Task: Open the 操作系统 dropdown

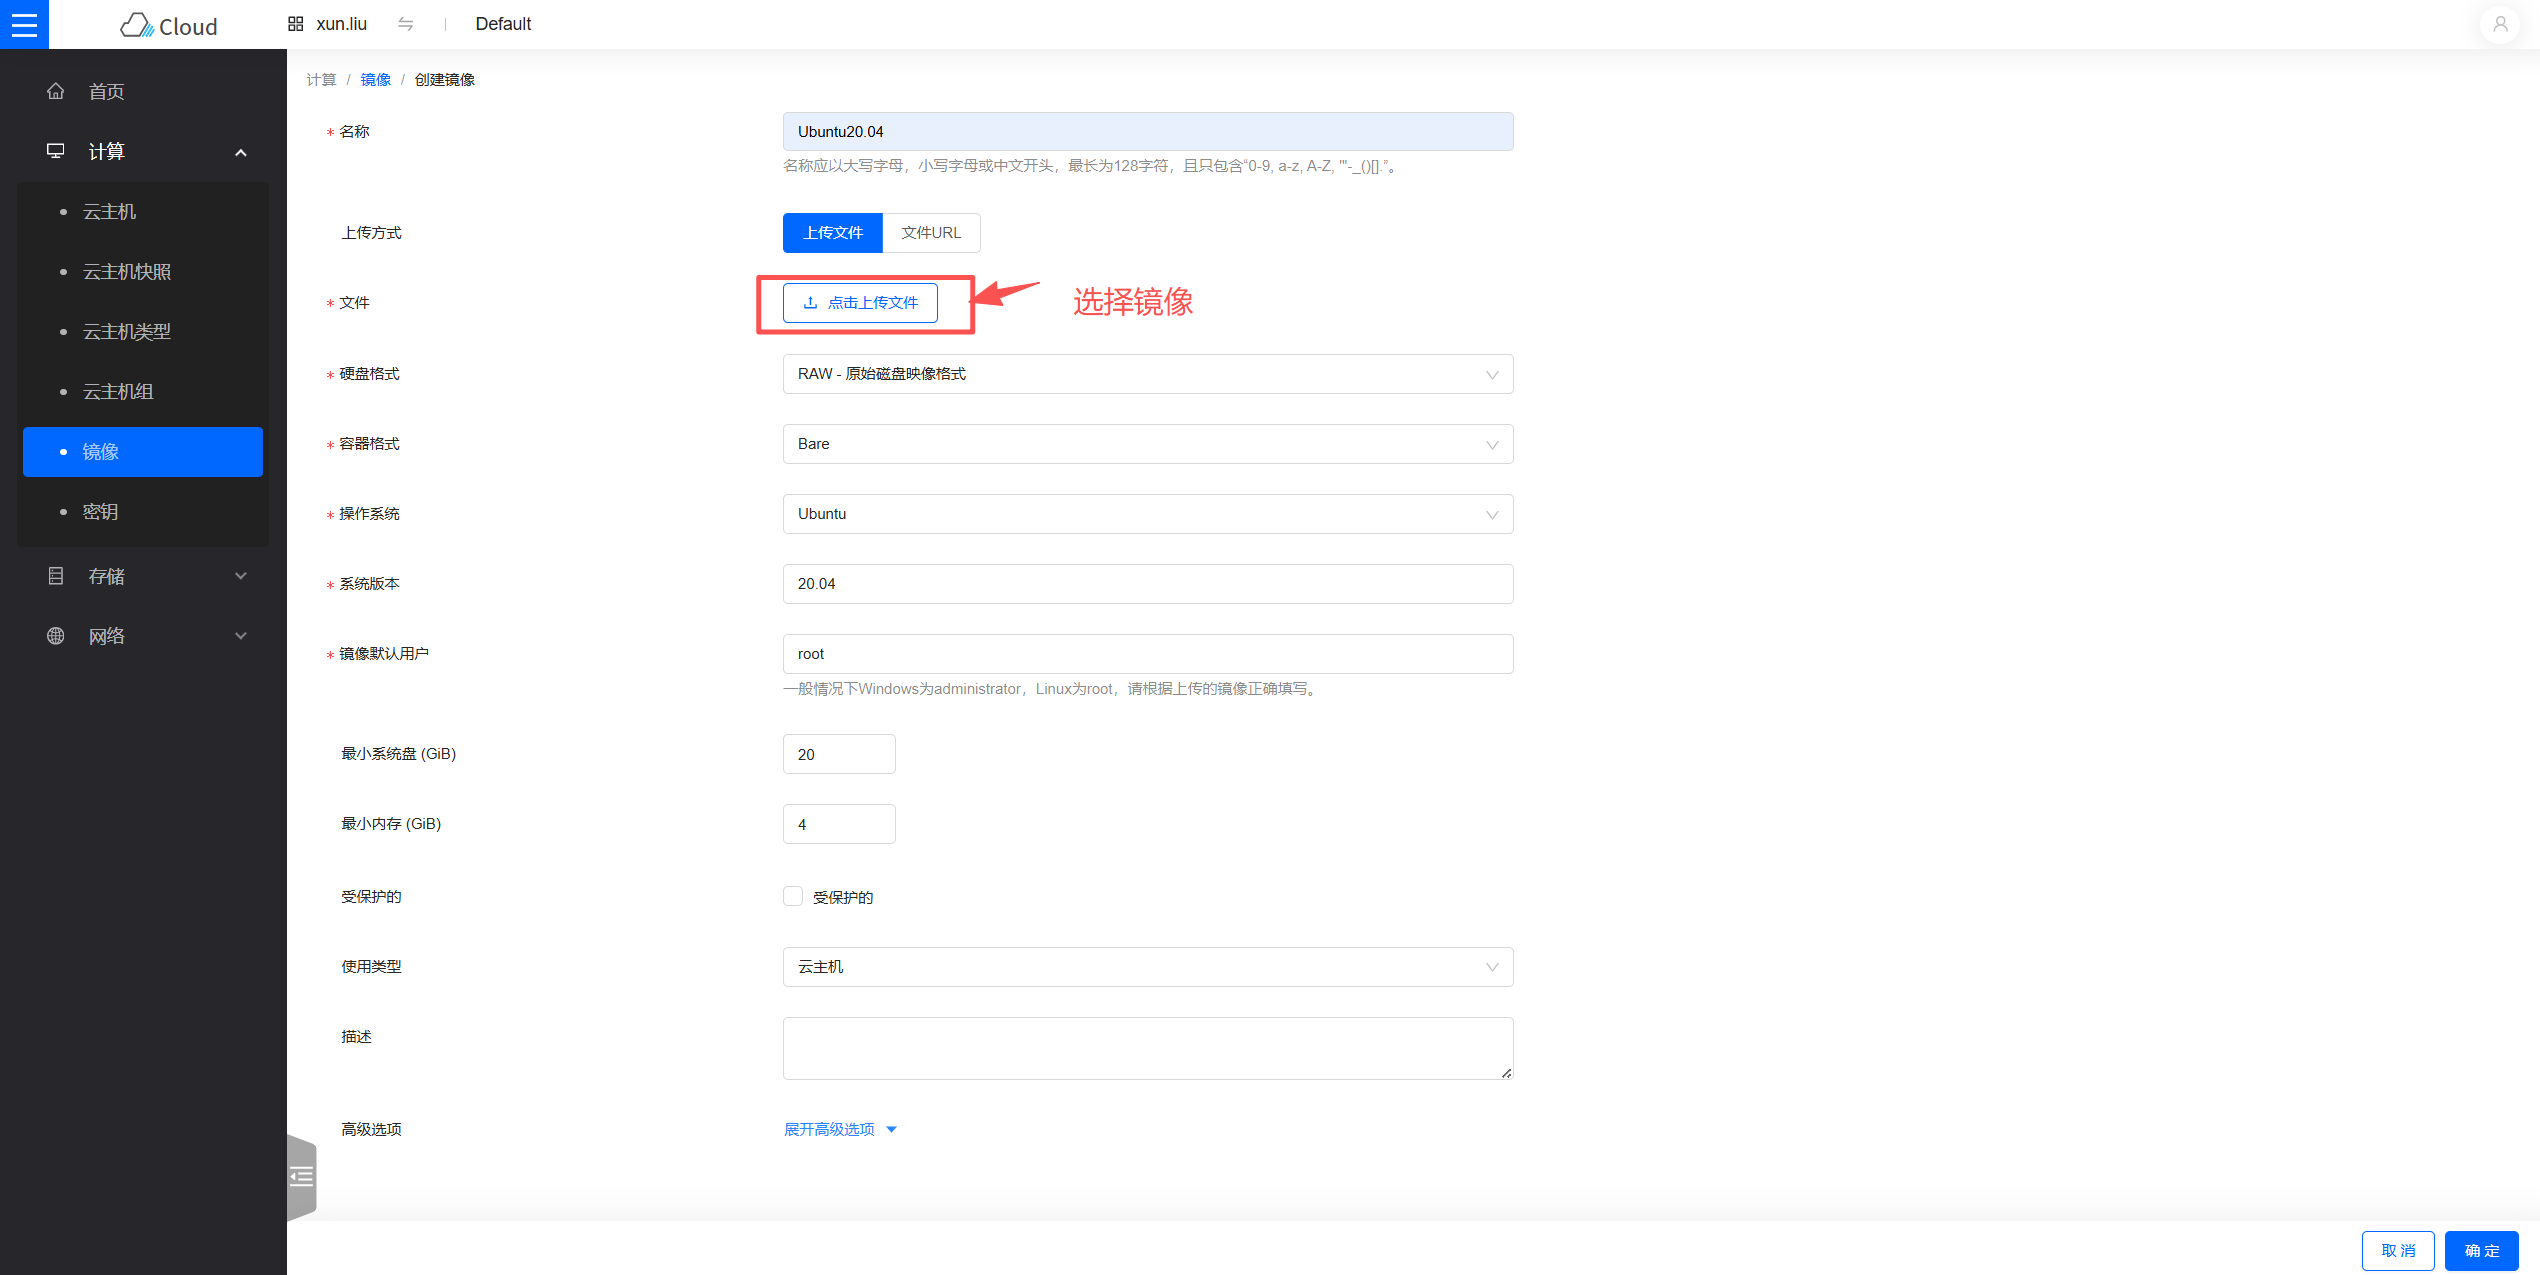Action: [1147, 513]
